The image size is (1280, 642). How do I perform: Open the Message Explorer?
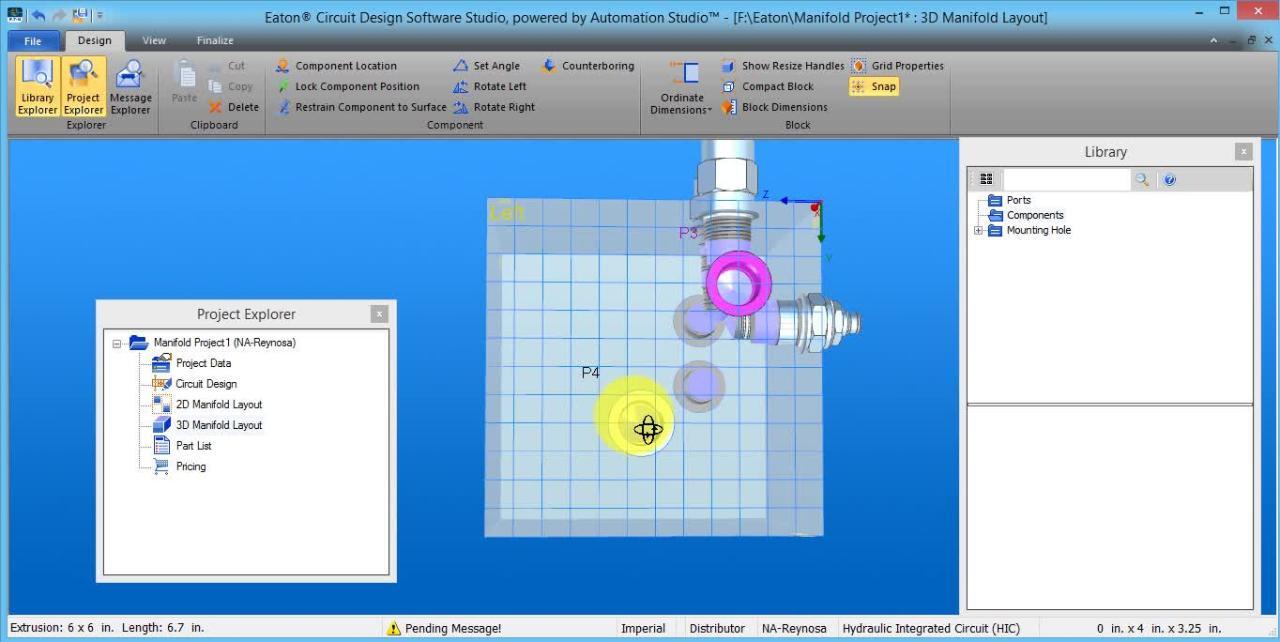coord(130,87)
